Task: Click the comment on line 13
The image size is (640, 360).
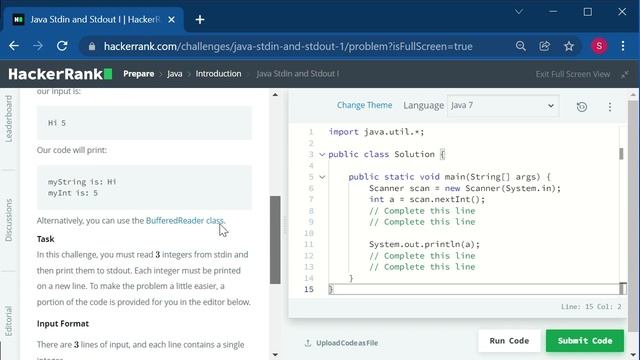Action: [422, 267]
